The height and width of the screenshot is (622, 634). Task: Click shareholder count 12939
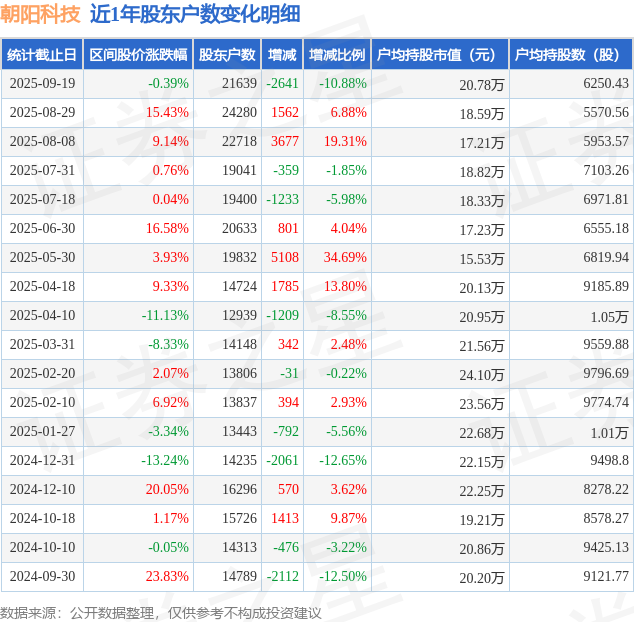coord(239,315)
